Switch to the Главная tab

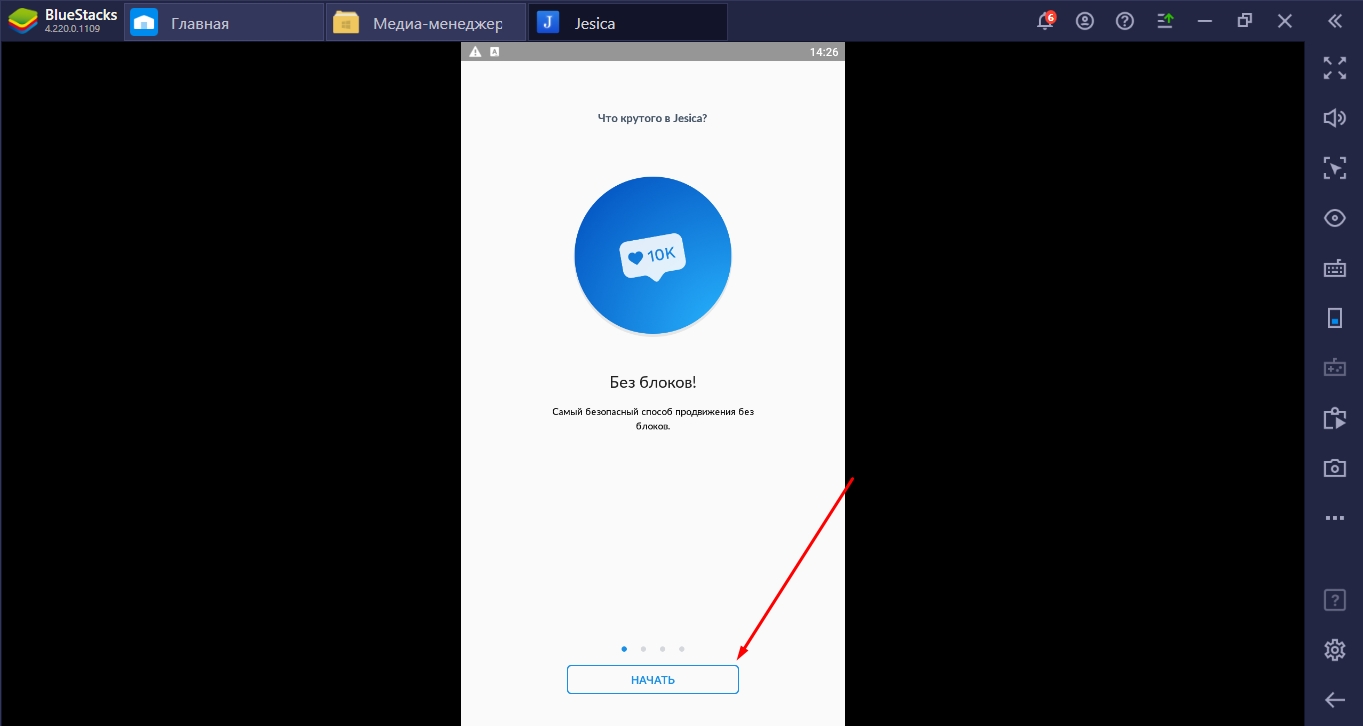click(x=224, y=22)
